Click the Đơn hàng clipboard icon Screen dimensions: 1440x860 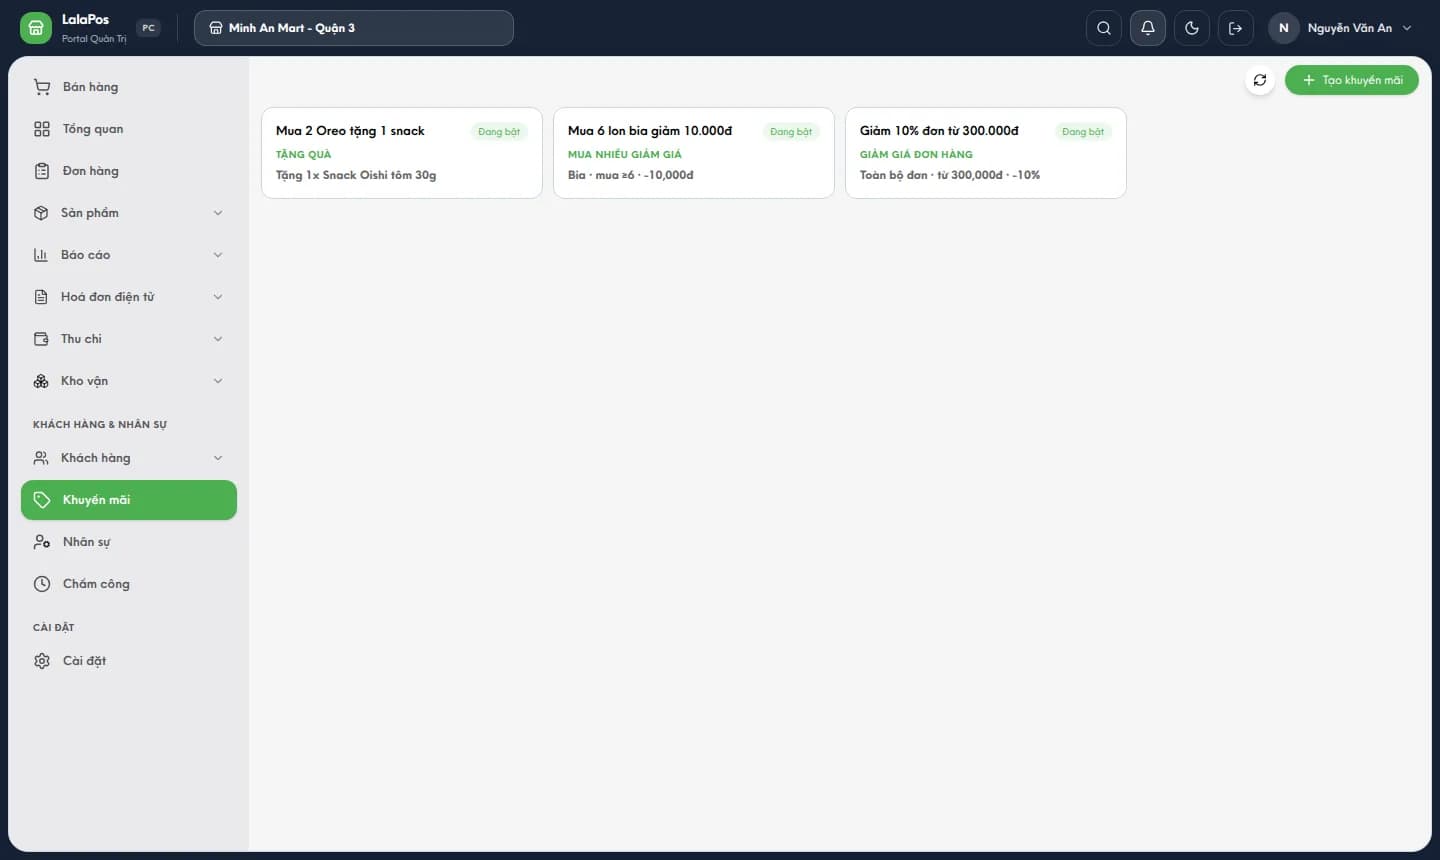[42, 171]
